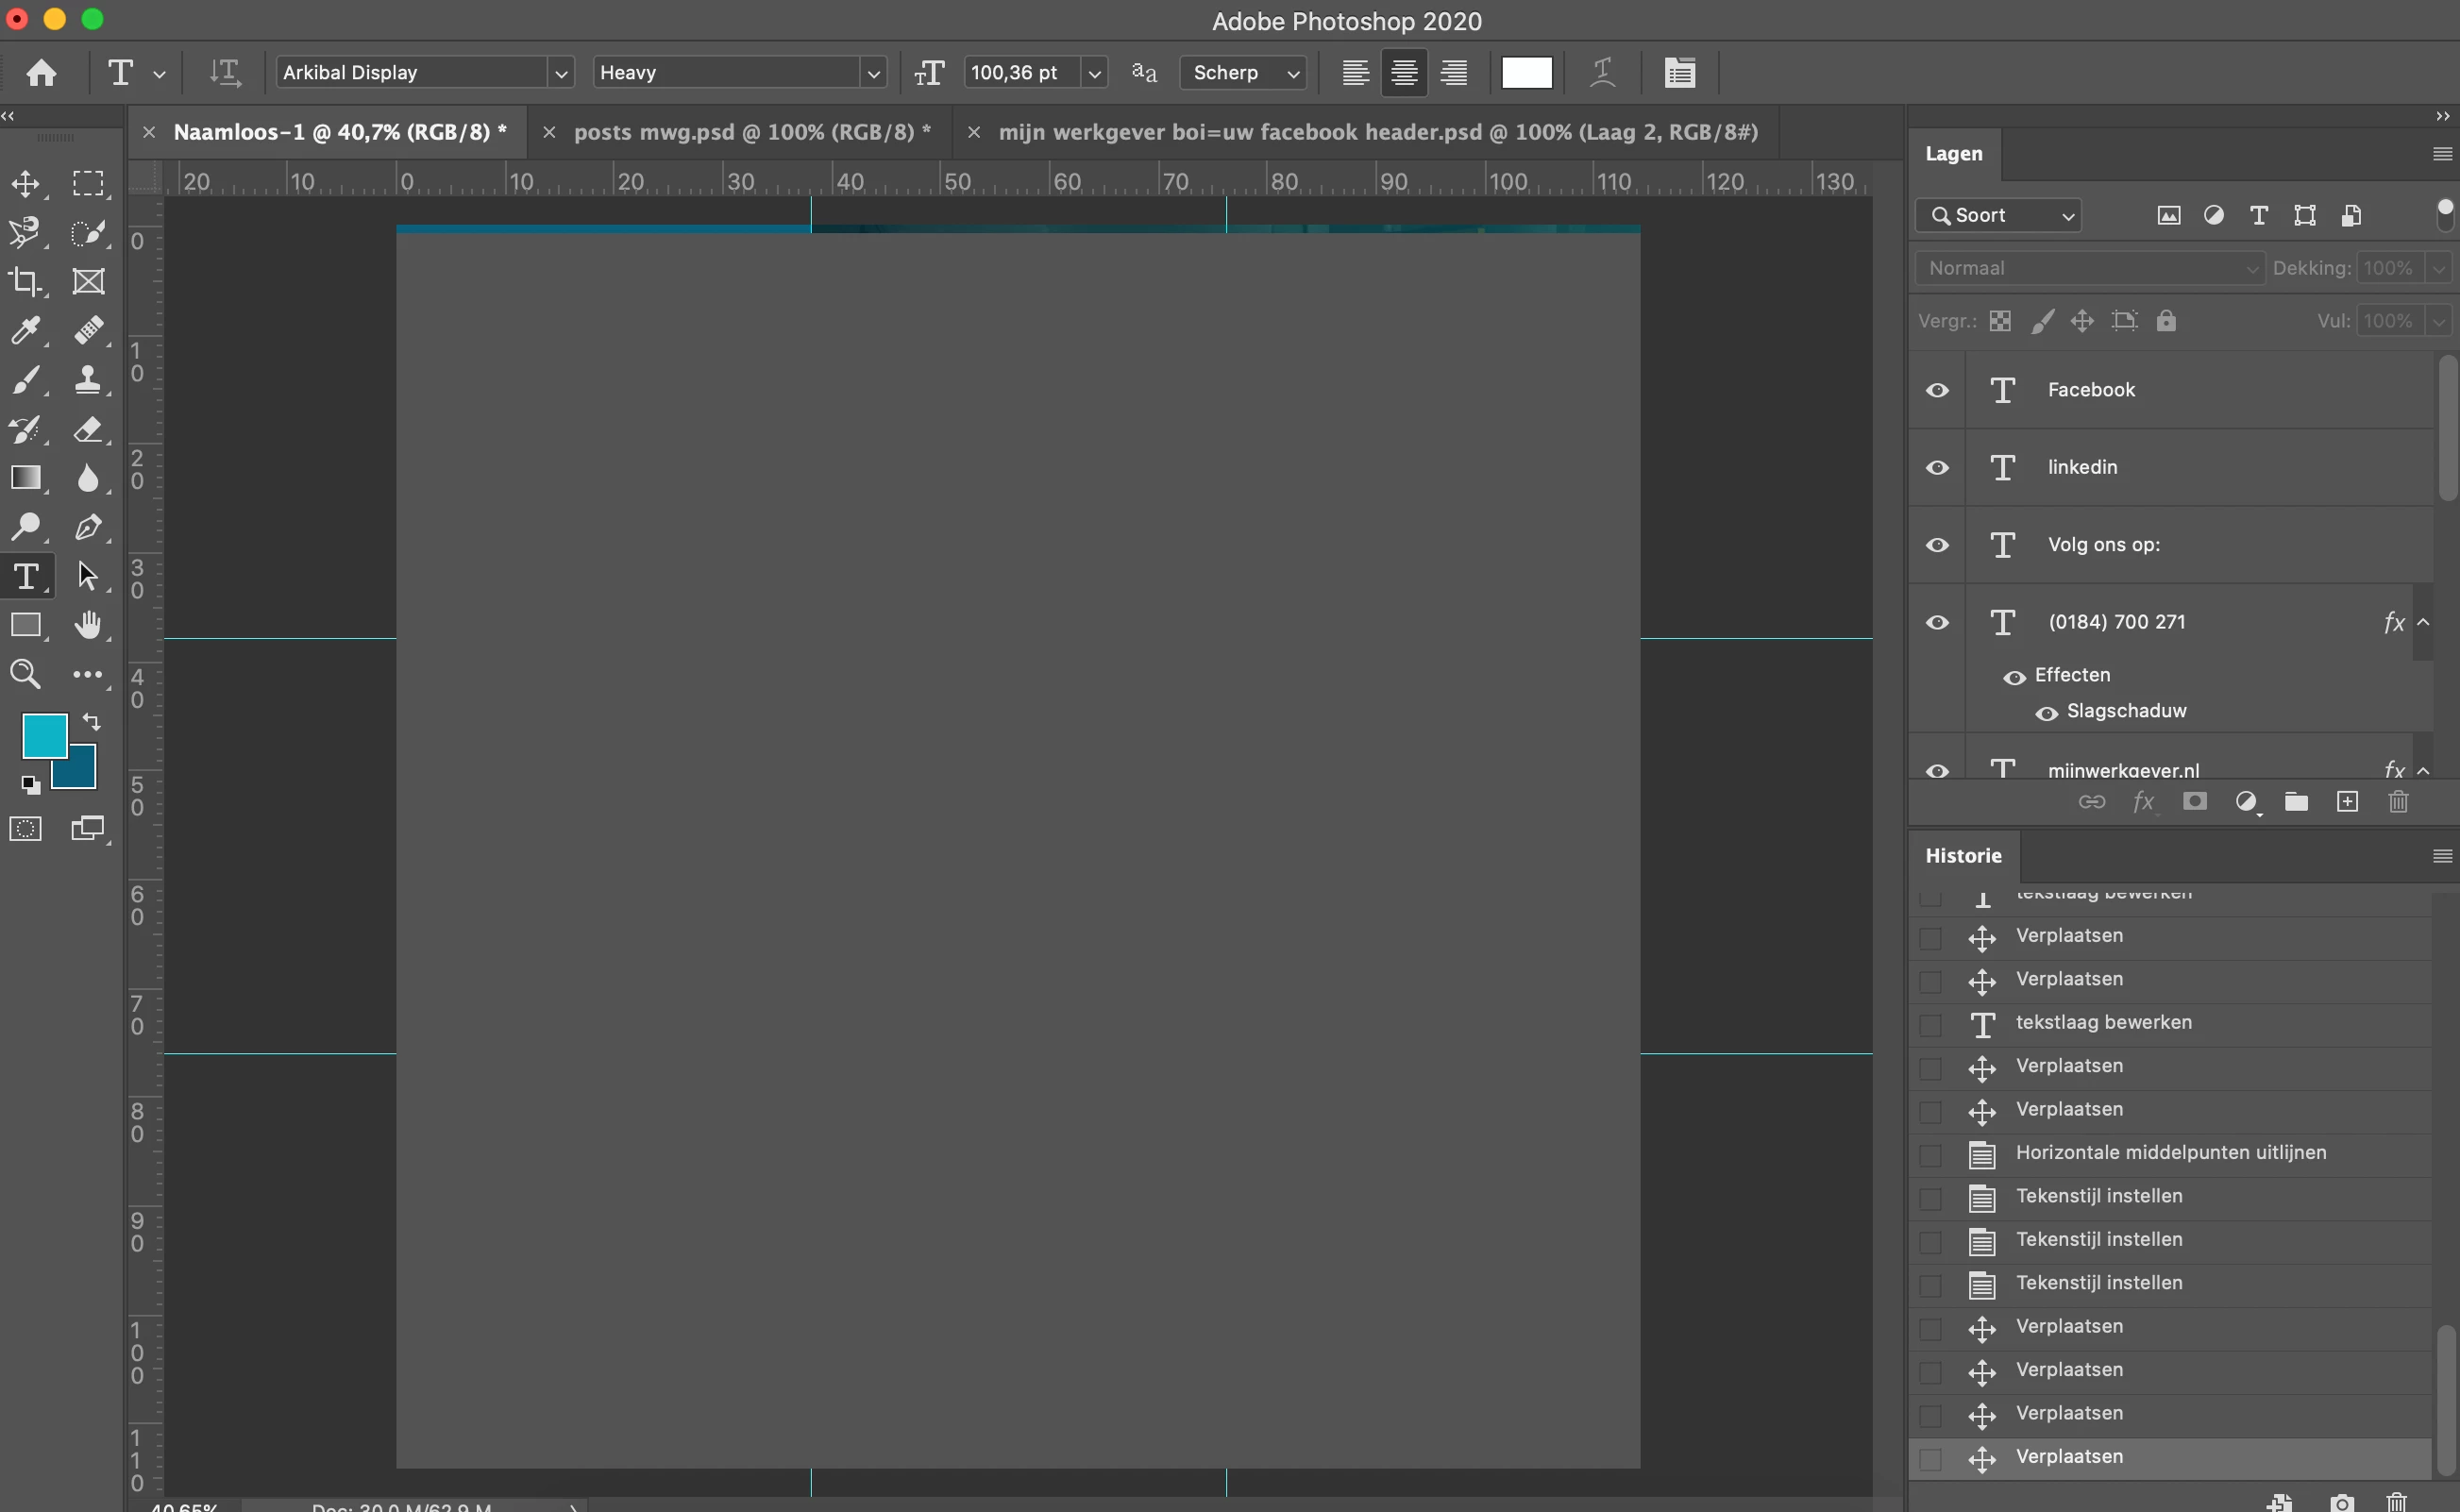This screenshot has height=1512, width=2460.
Task: Select the Hand tool
Action: click(x=88, y=625)
